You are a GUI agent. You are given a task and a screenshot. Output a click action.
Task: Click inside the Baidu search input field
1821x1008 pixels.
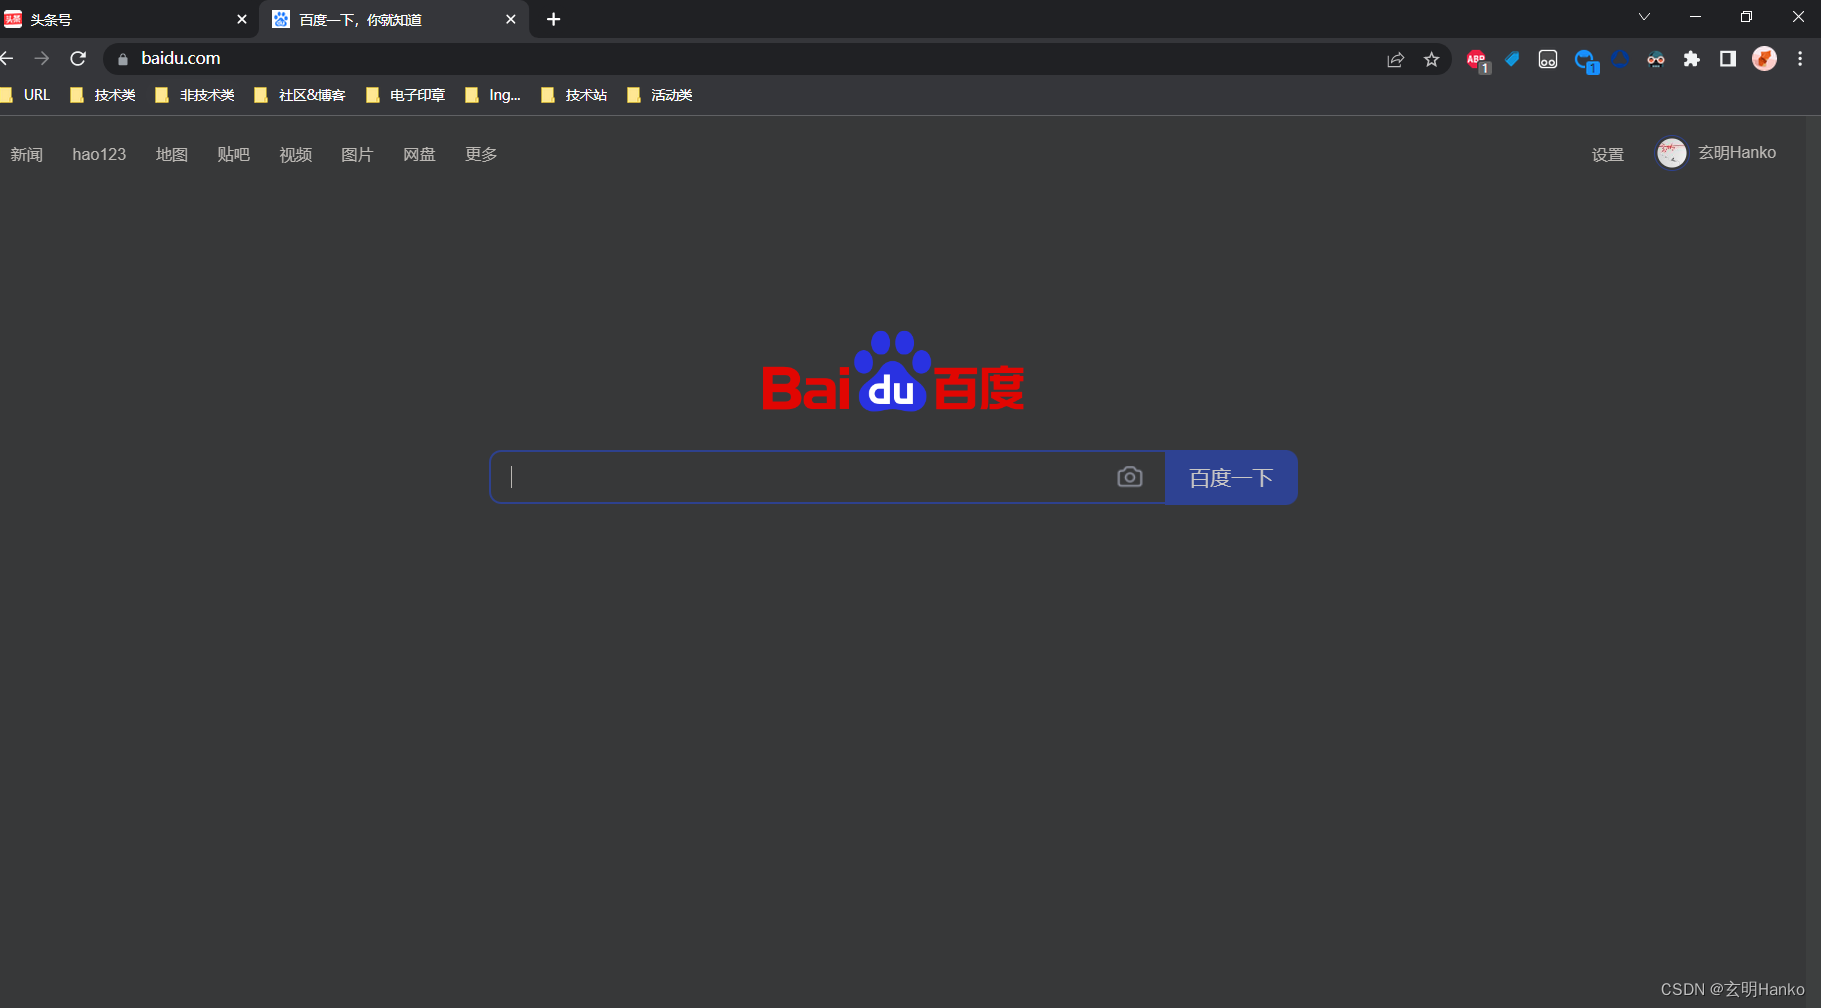click(800, 477)
